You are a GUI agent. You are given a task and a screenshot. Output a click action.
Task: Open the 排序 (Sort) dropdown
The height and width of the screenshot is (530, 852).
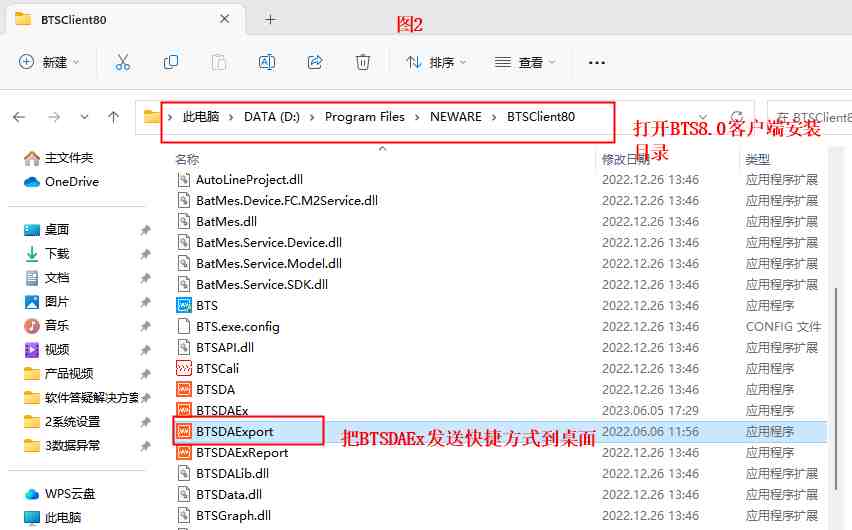click(x=436, y=63)
